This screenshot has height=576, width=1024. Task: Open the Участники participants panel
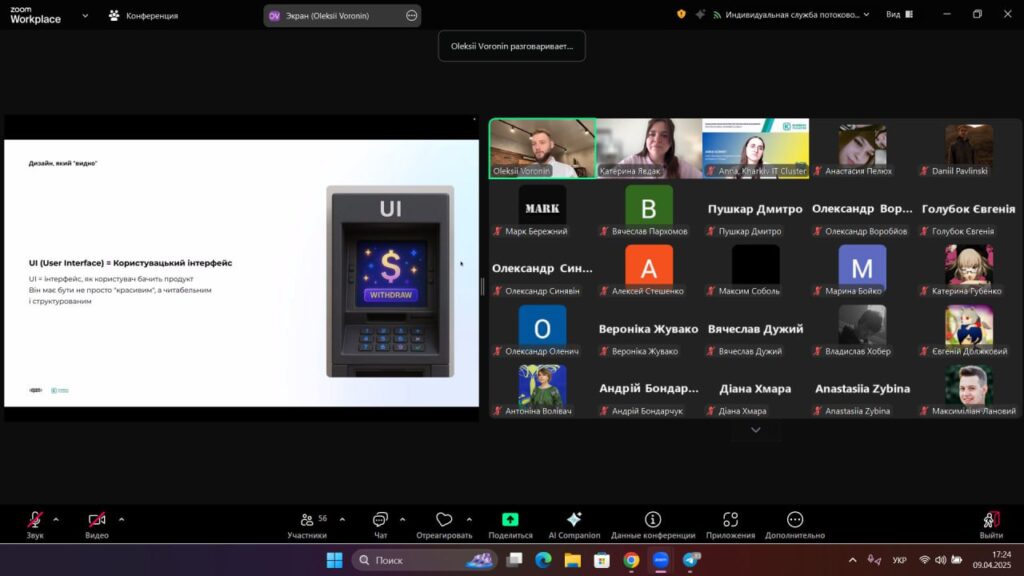[x=307, y=524]
